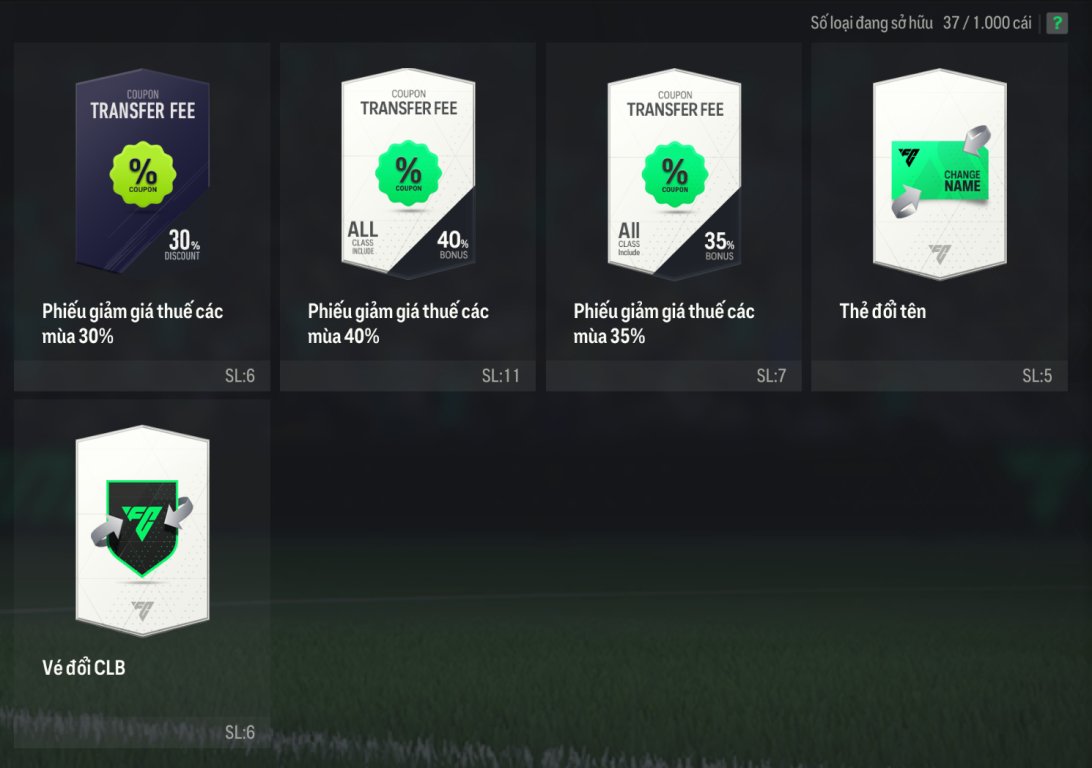
Task: Open the club change shield card image
Action: [143, 531]
